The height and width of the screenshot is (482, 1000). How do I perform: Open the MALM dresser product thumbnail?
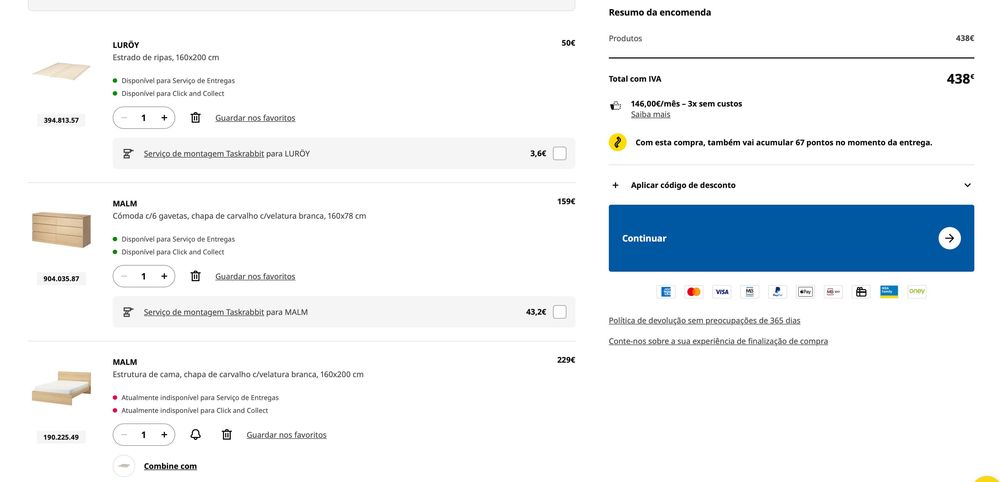coord(61,229)
